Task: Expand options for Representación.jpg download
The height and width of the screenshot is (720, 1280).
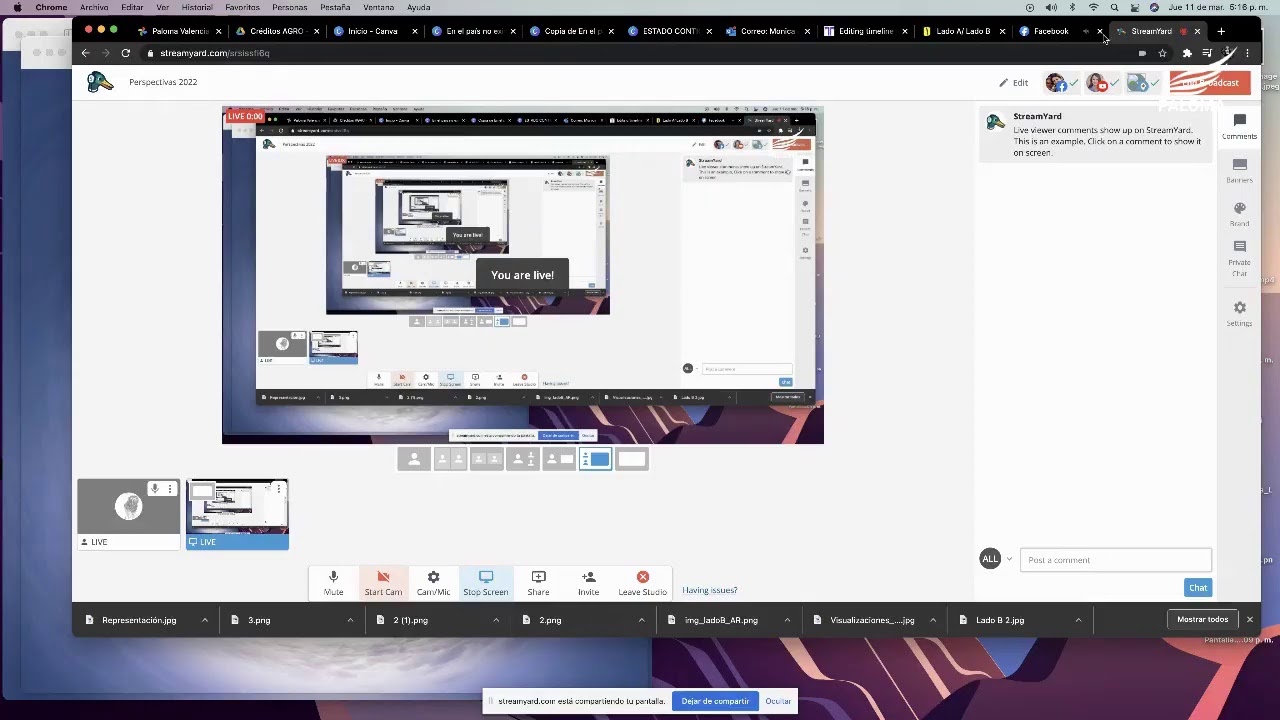Action: coord(205,620)
